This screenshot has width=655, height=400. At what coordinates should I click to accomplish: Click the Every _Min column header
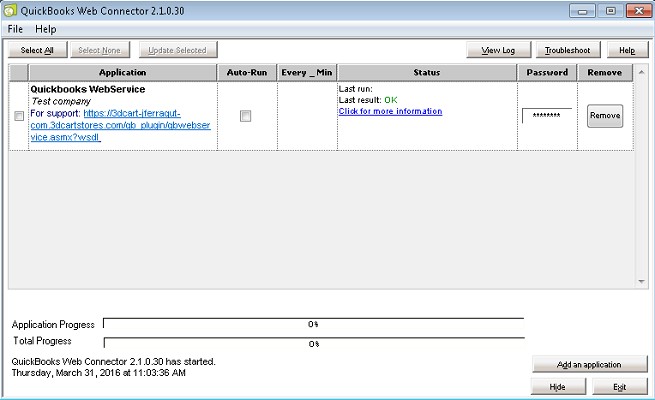[x=307, y=73]
